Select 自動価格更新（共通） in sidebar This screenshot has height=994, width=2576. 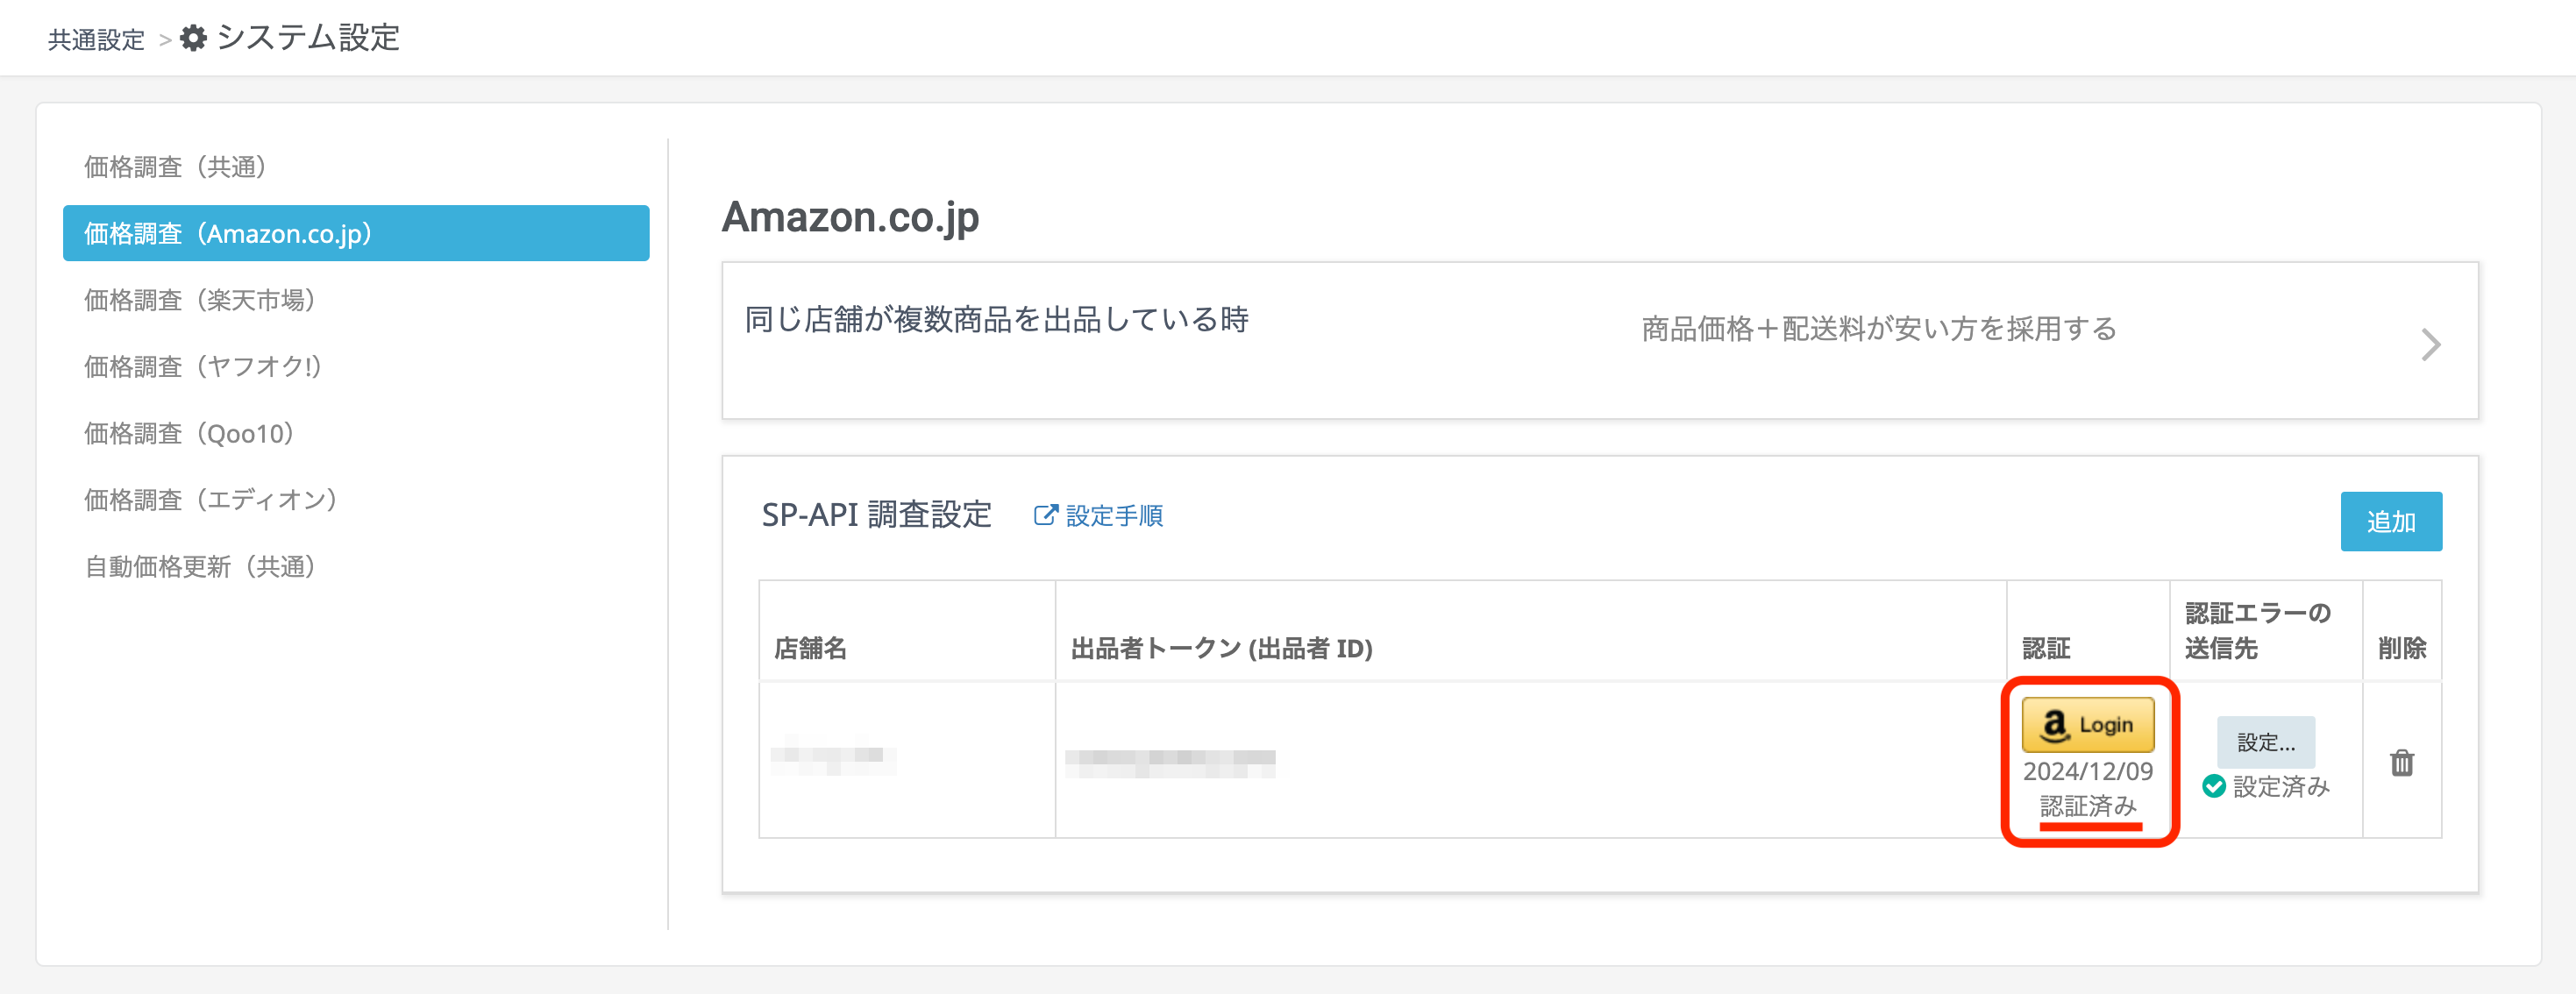[x=200, y=567]
